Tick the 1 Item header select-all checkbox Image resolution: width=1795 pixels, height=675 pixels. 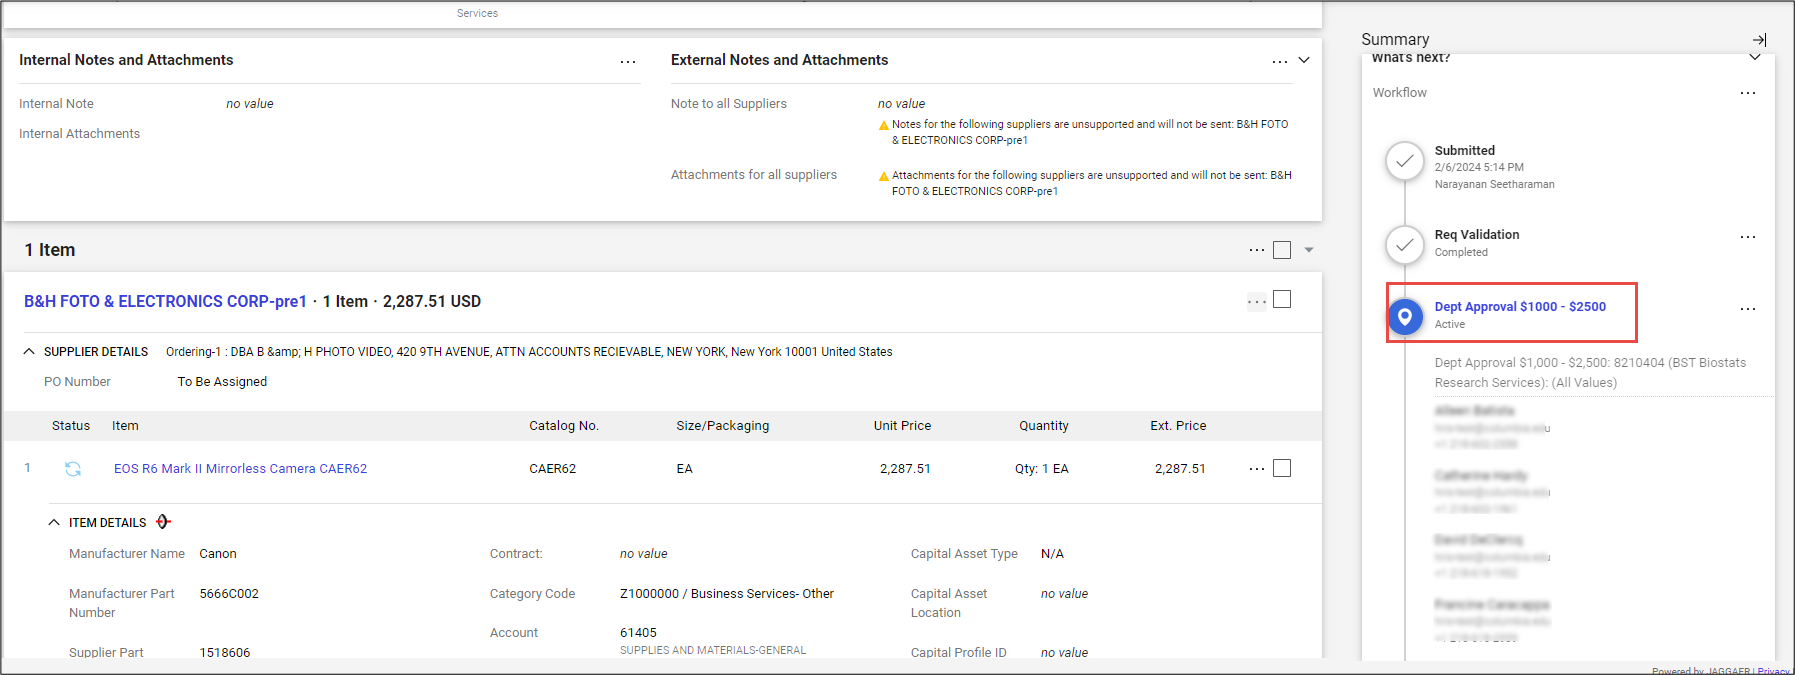tap(1282, 250)
